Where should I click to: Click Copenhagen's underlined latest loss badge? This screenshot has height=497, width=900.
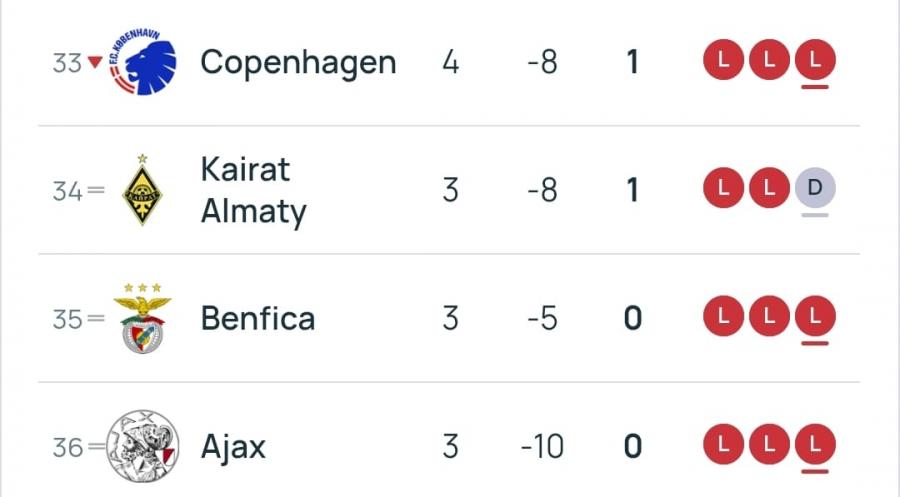(815, 62)
